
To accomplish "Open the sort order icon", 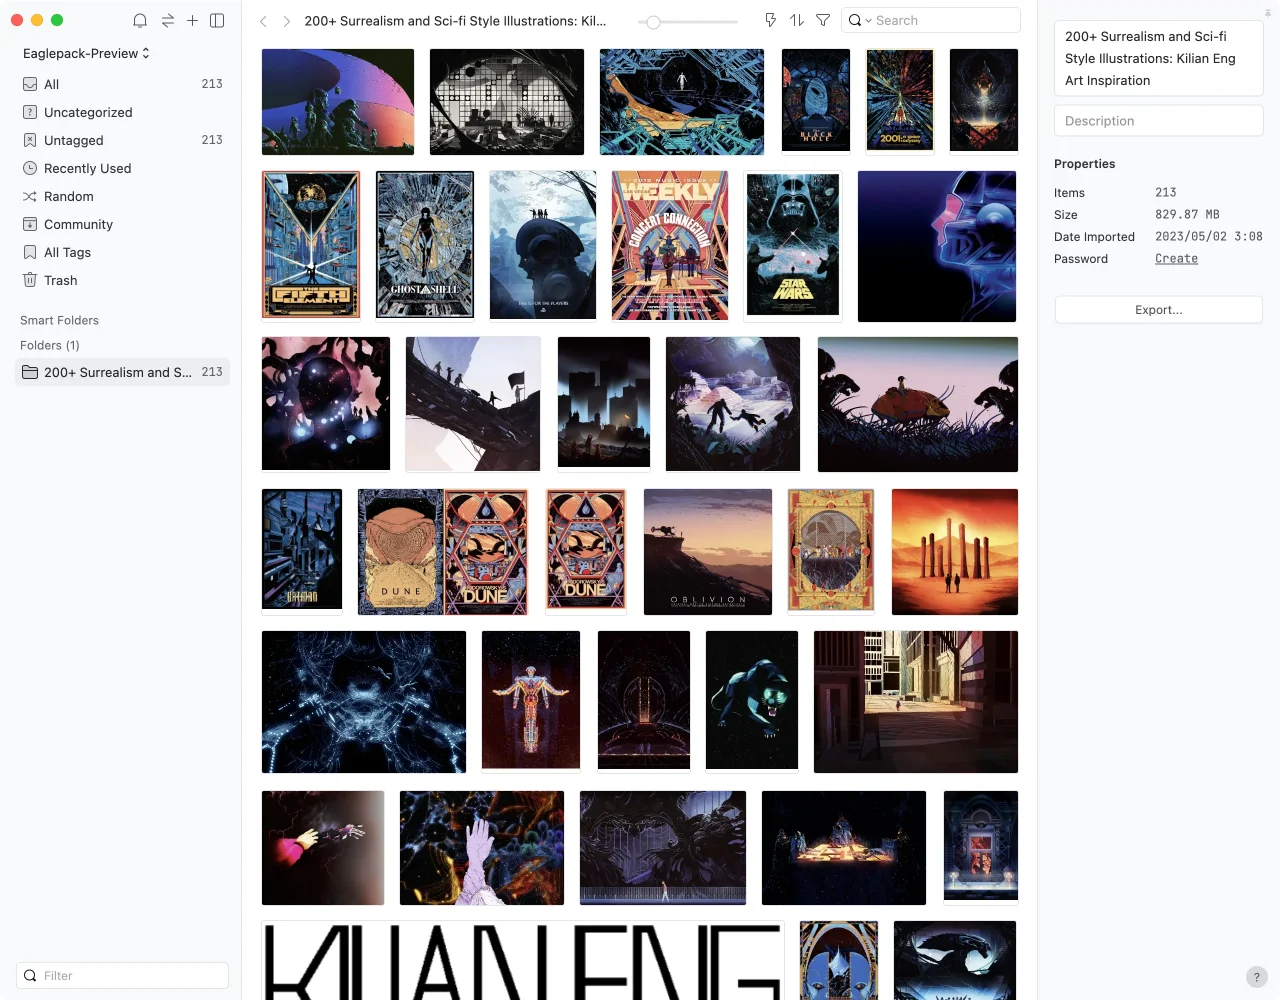I will [797, 20].
